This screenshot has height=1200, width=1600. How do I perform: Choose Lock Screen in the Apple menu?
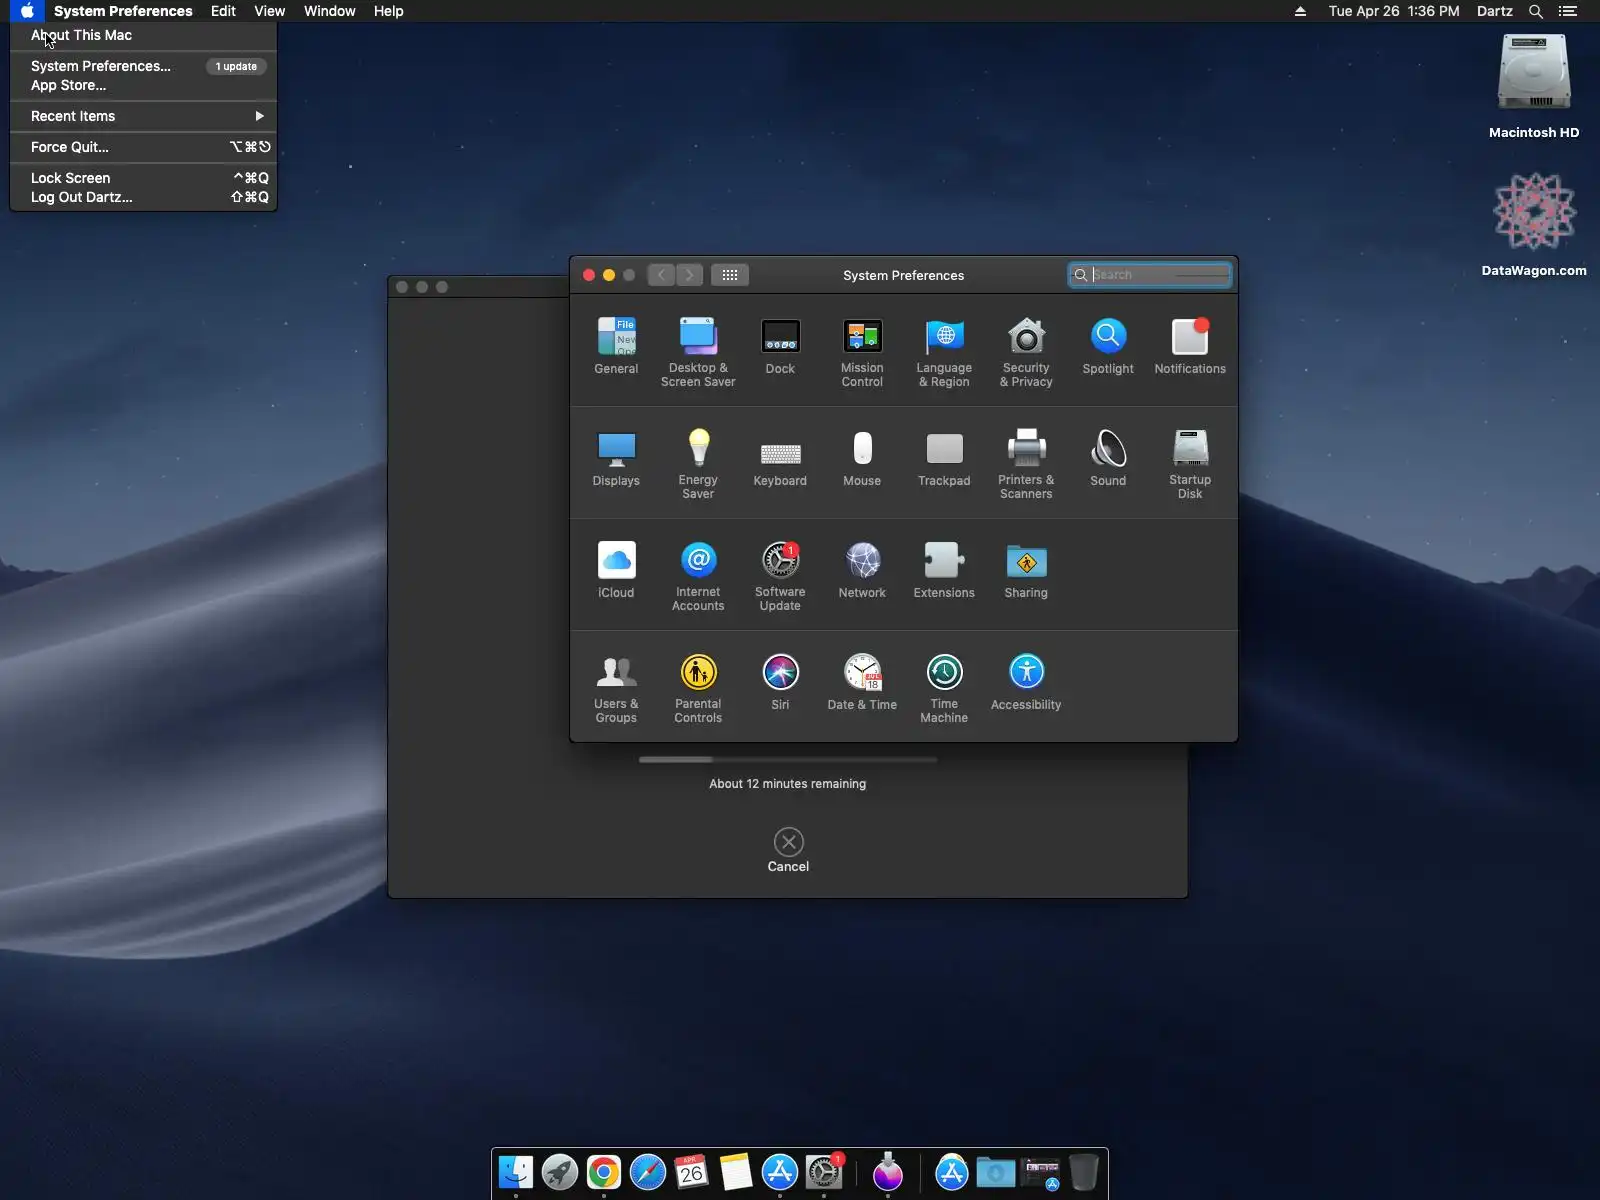[x=143, y=178]
